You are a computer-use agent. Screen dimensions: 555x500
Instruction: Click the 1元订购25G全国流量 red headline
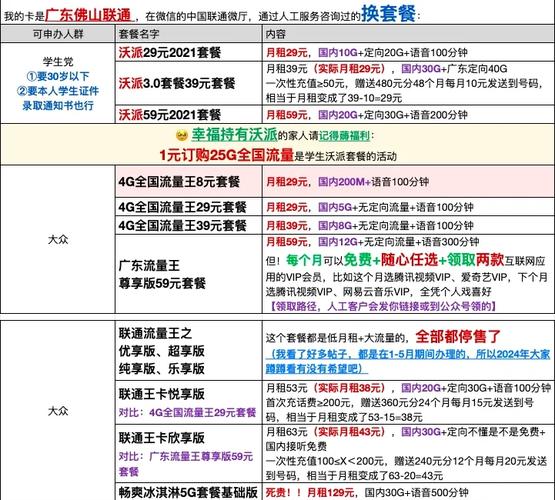(226, 155)
